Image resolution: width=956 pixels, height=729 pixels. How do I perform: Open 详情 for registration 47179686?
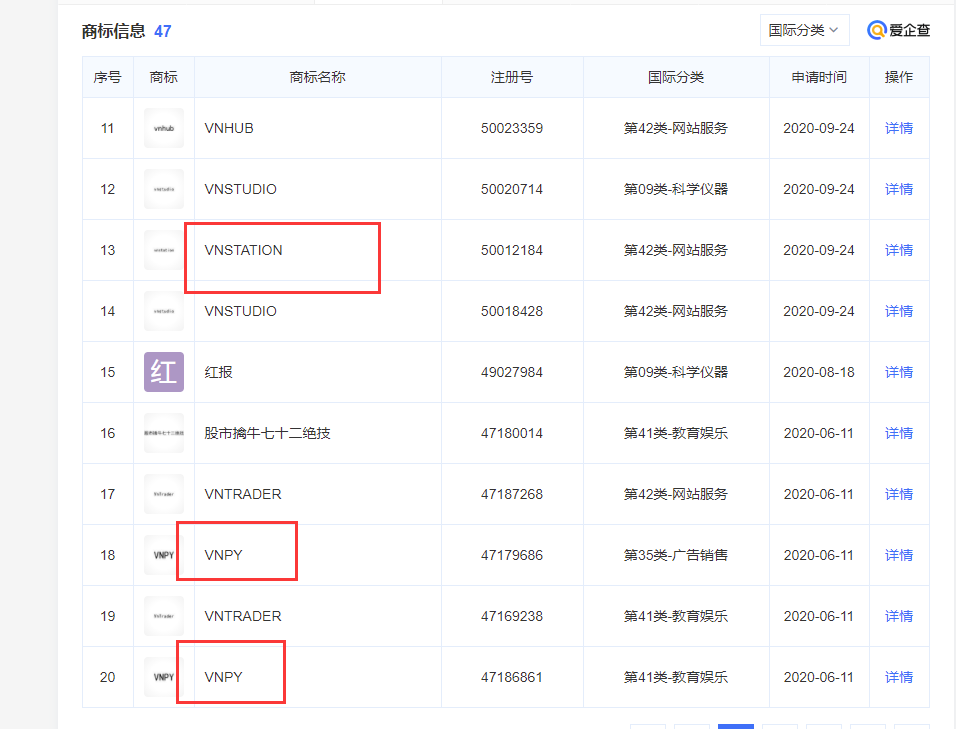[899, 555]
